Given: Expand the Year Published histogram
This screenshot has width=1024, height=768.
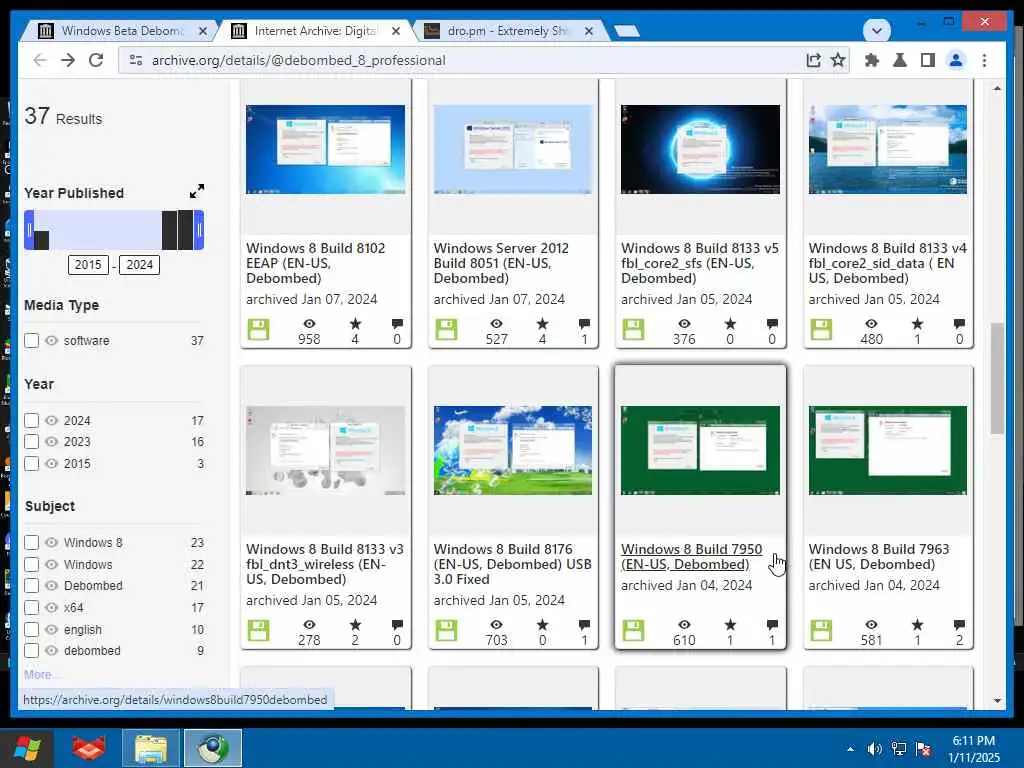Looking at the screenshot, I should pos(197,191).
